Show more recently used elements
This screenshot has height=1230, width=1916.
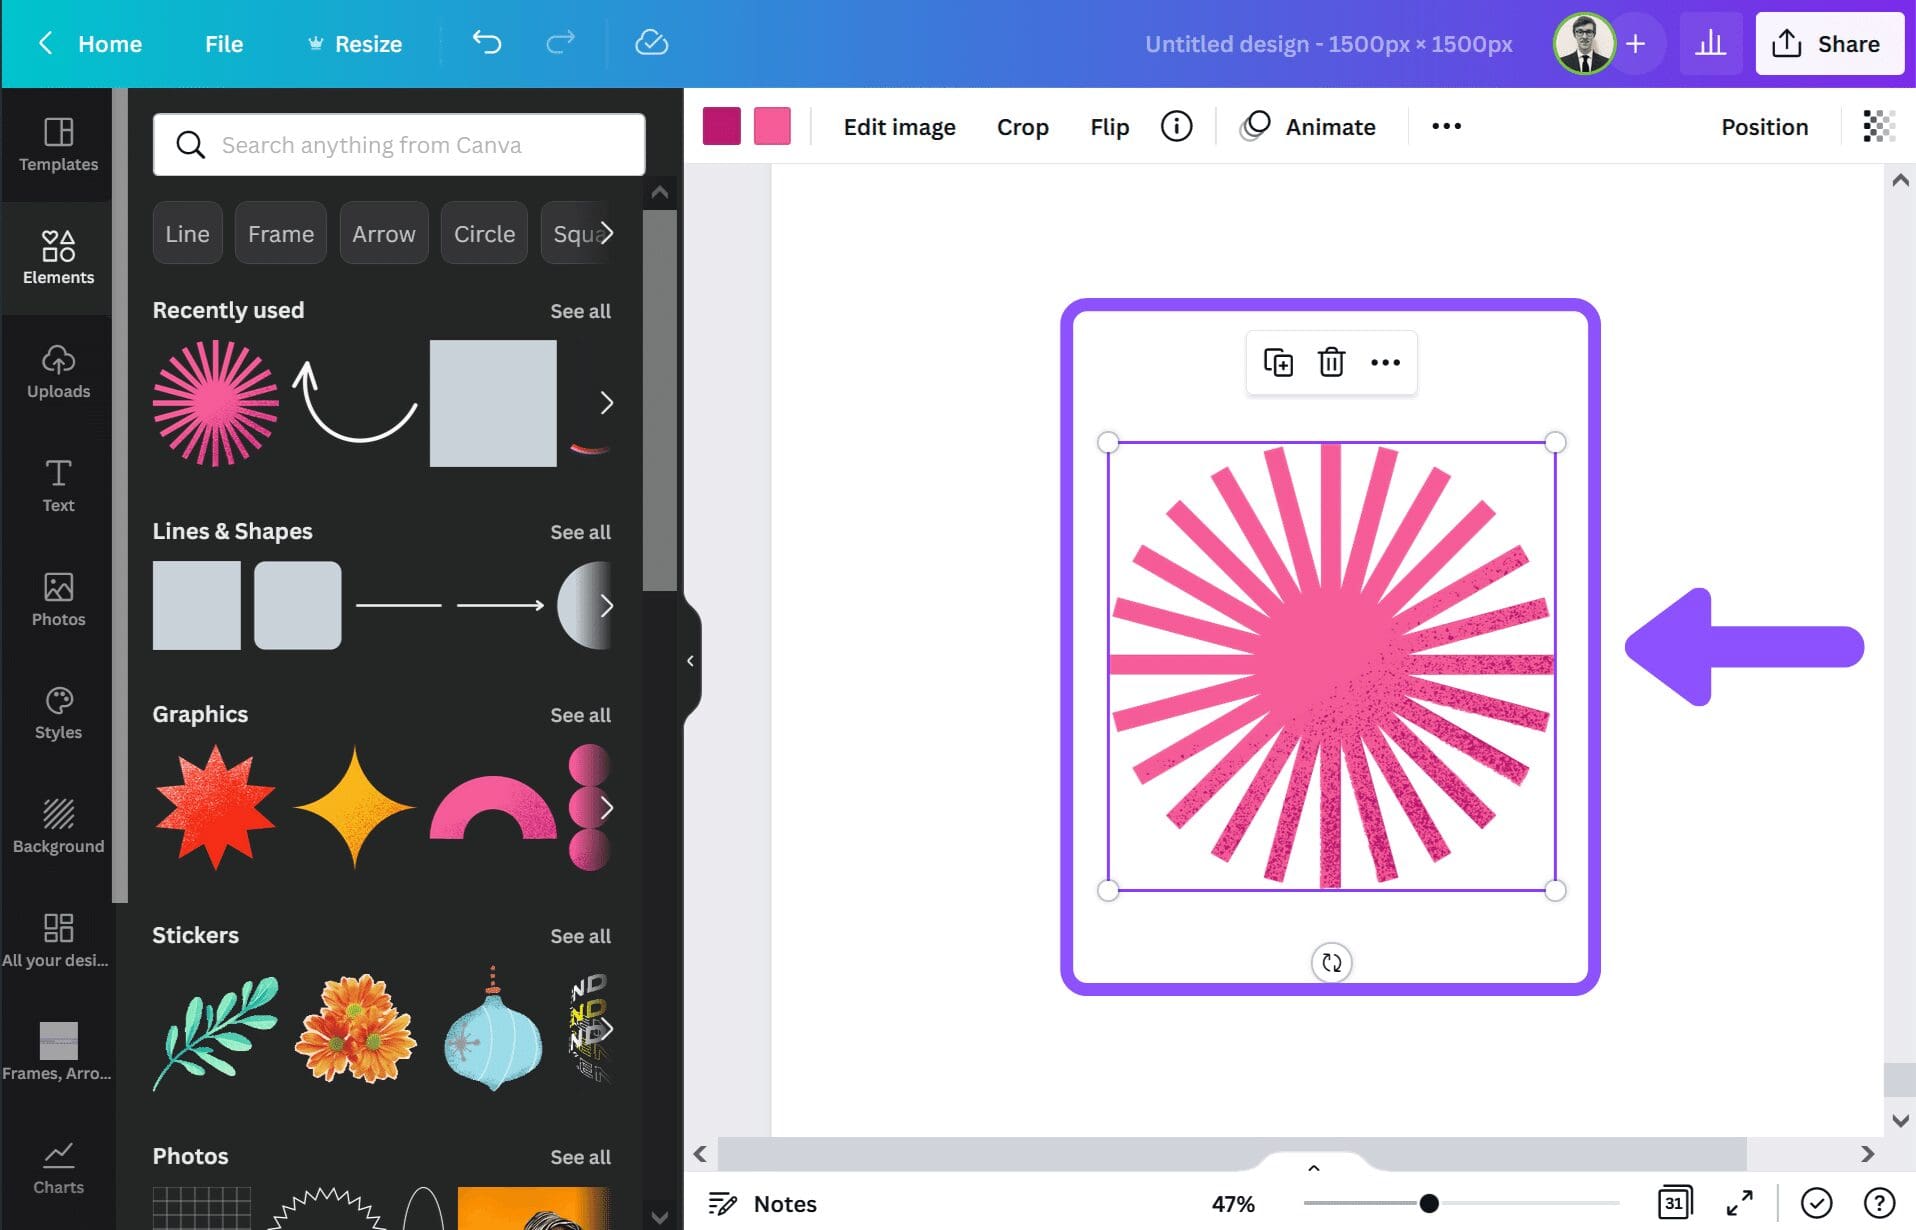tap(607, 403)
